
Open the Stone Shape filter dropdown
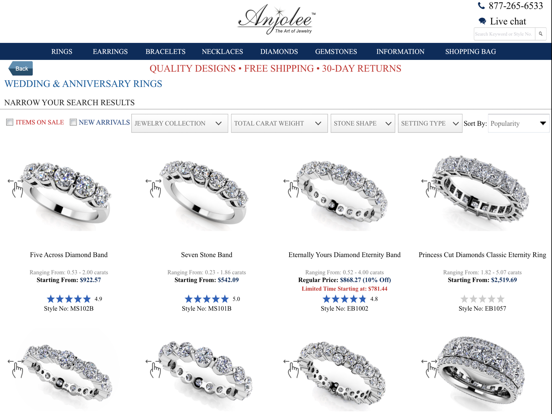point(363,123)
